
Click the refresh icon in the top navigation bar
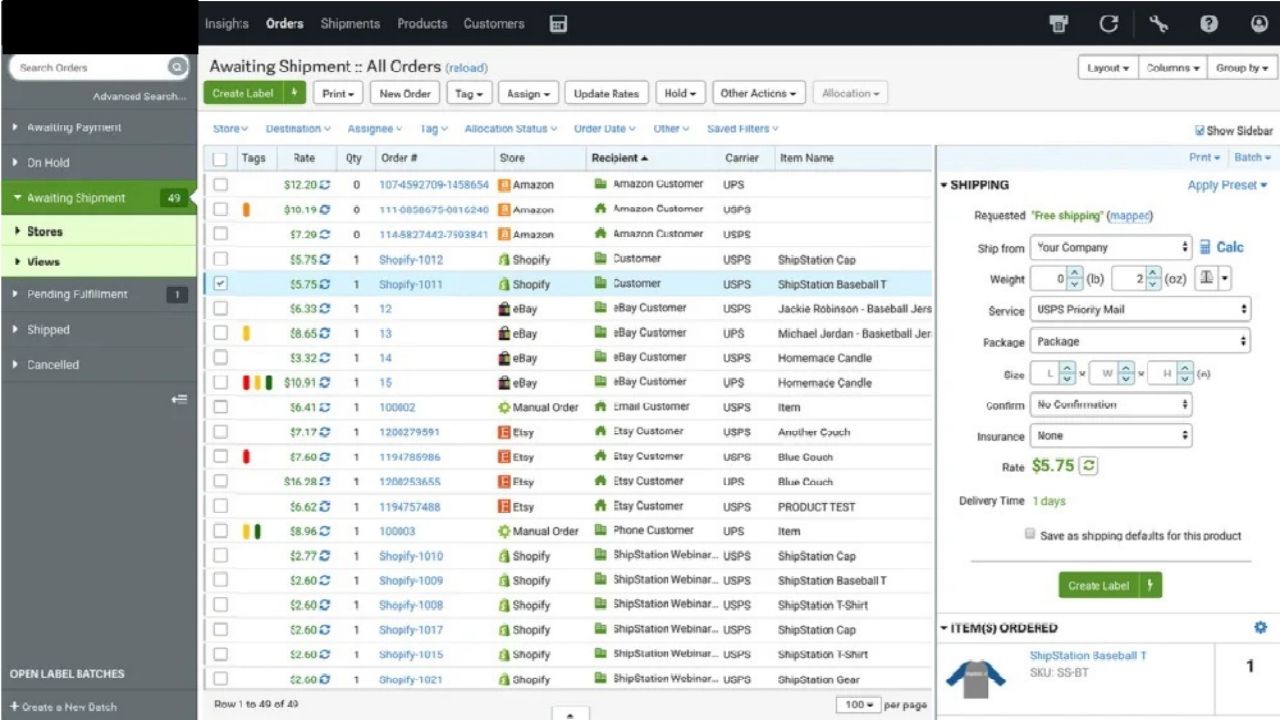point(1107,22)
